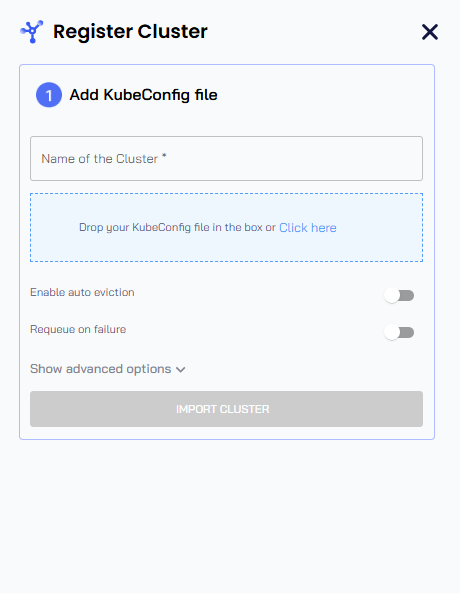
Task: Click the Import Cluster button
Action: 226,409
